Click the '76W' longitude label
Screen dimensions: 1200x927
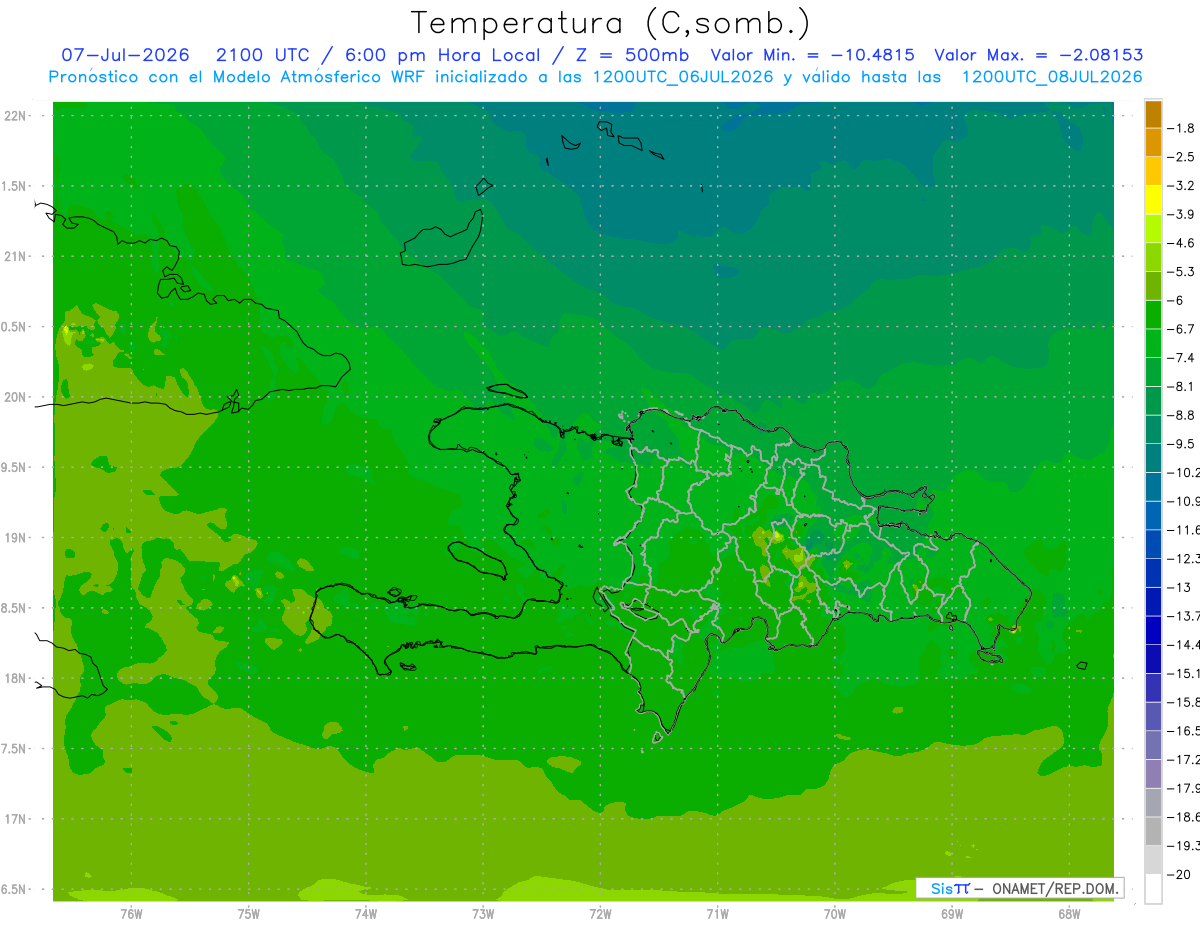(x=131, y=913)
